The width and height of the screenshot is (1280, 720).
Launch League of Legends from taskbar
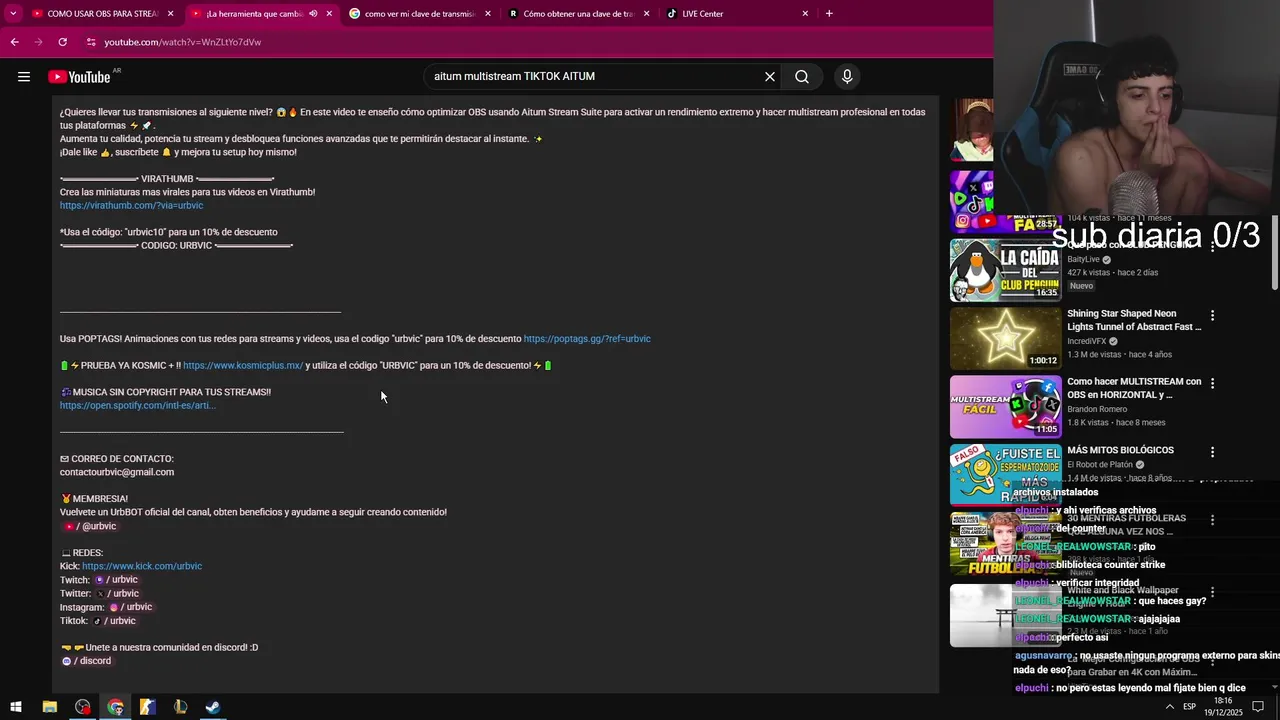(x=180, y=707)
